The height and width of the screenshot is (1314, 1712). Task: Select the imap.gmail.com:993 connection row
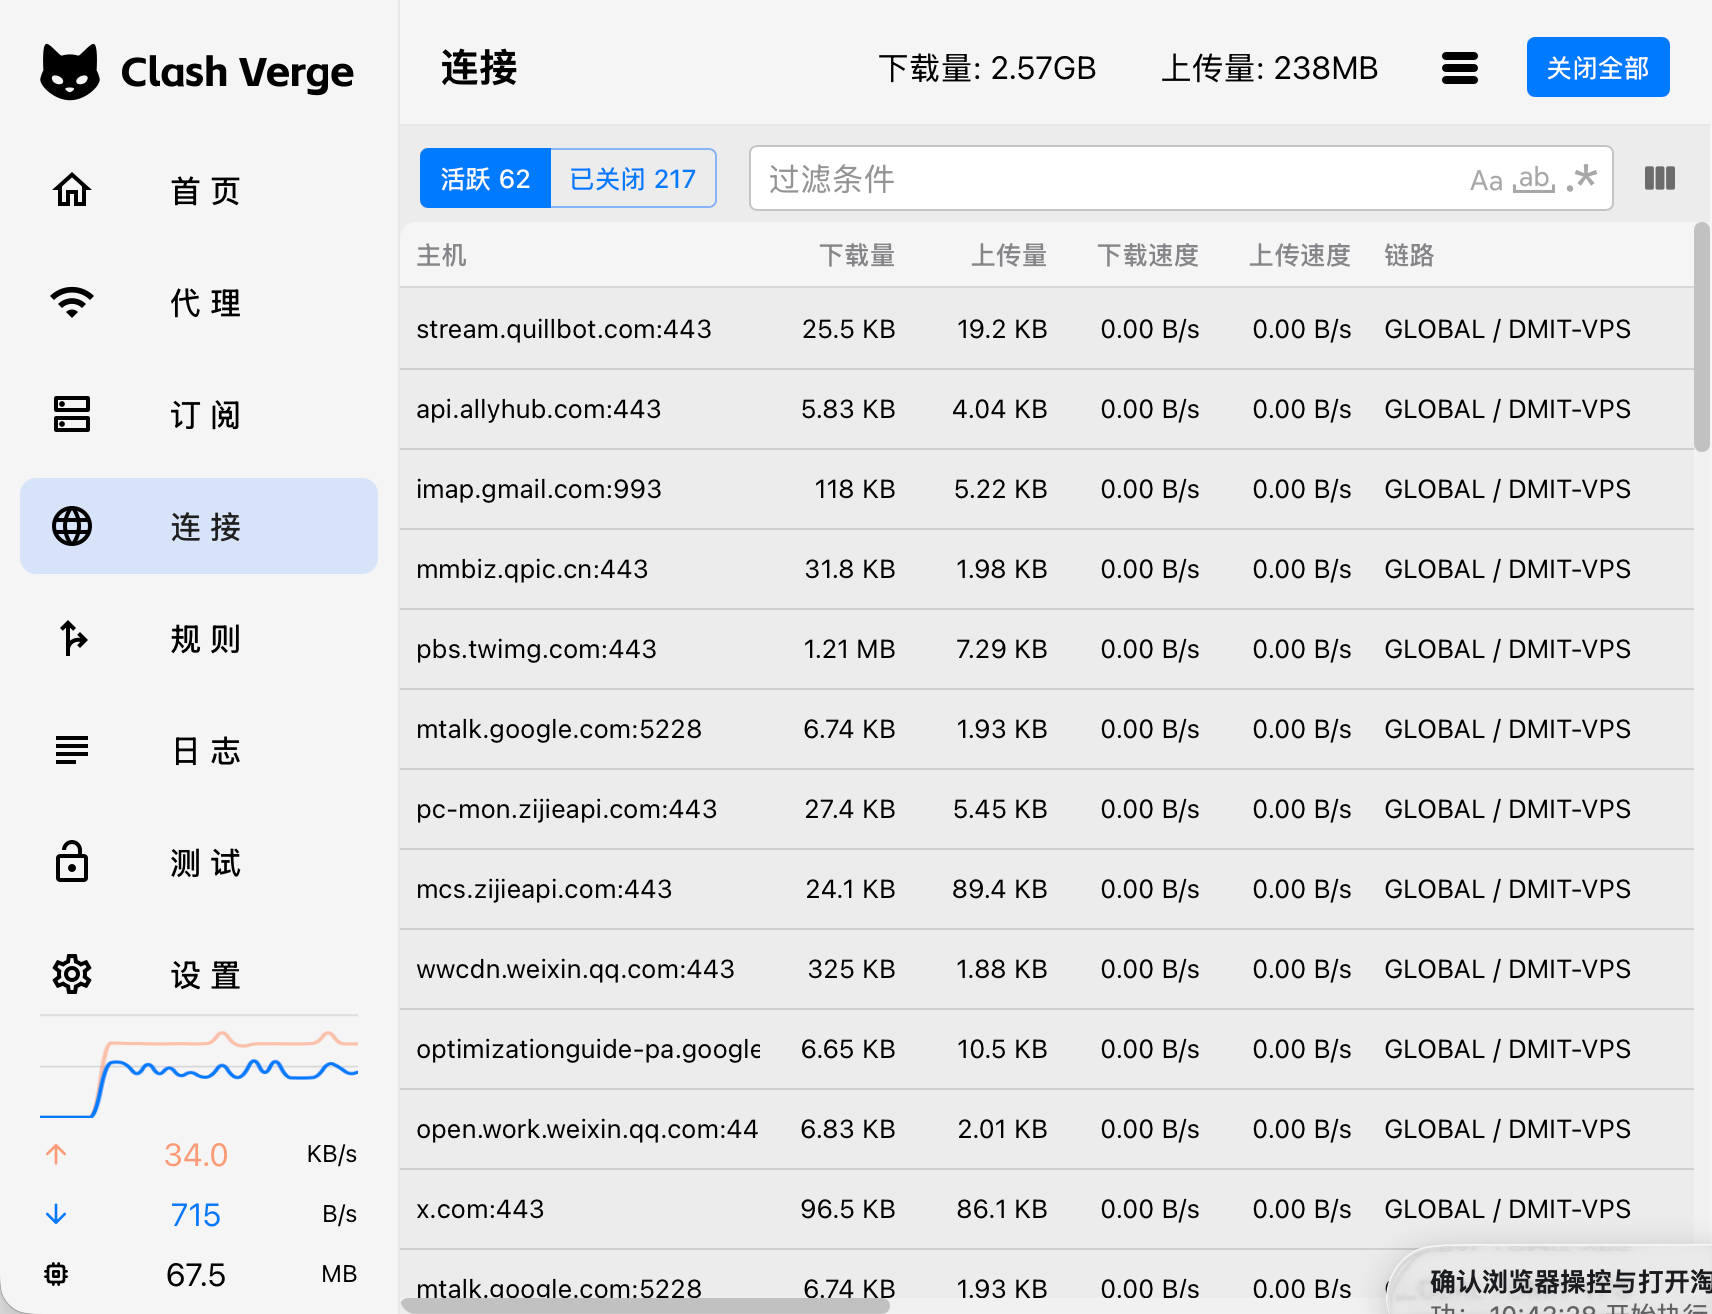tap(1047, 489)
